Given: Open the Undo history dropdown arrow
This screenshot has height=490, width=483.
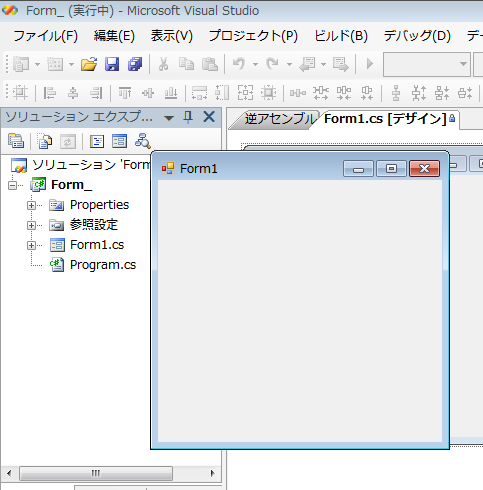Looking at the screenshot, I should click(255, 64).
